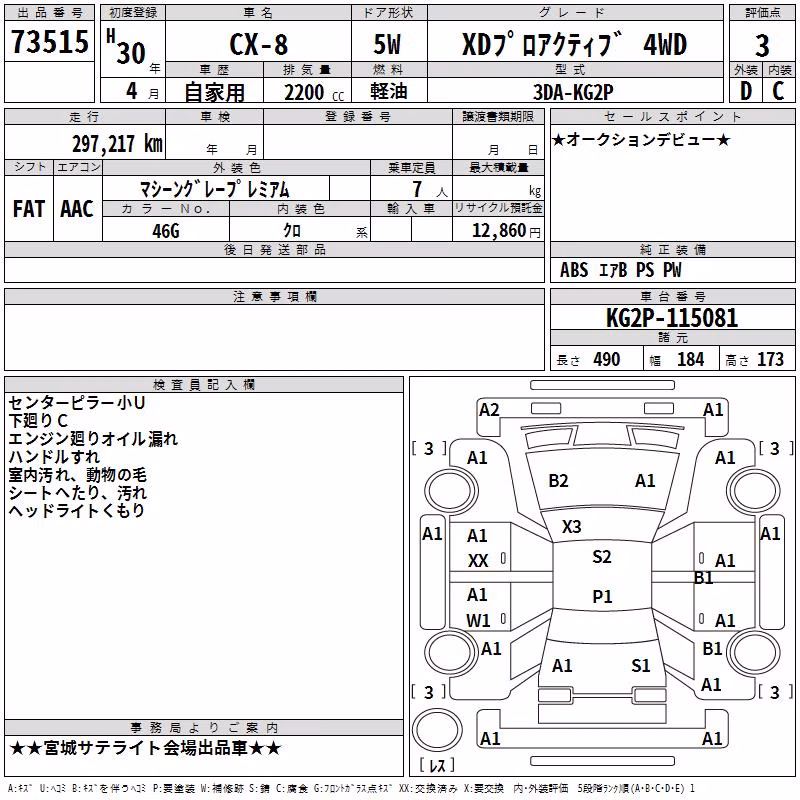Select the inspector note センターピラー小U
Viewport: 800px width, 800px height.
[77, 403]
